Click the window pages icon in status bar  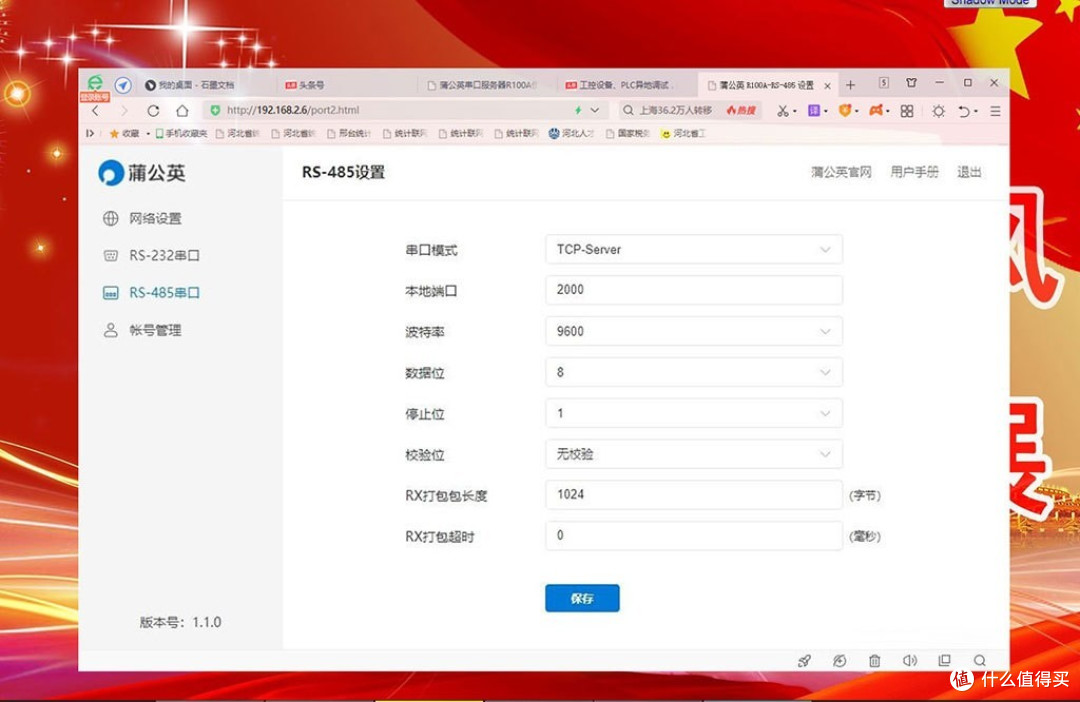[x=944, y=661]
